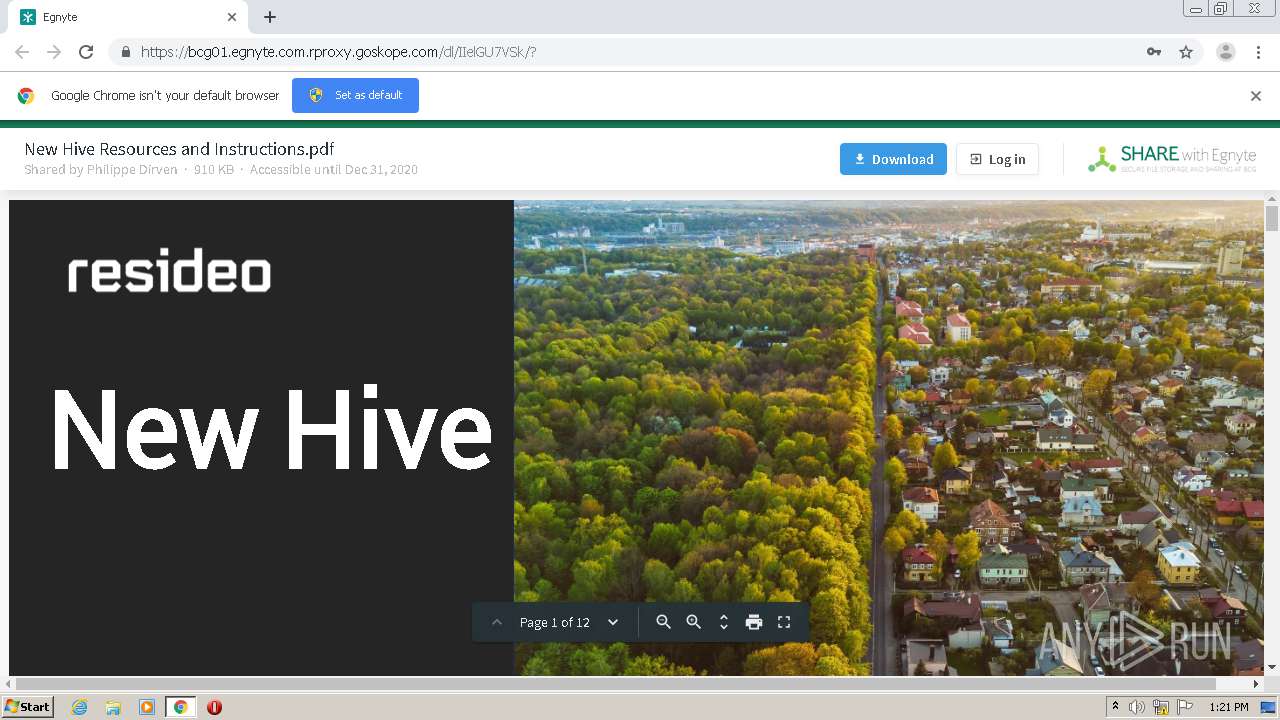The height and width of the screenshot is (720, 1280).
Task: Zoom out of the PDF preview
Action: tap(663, 622)
